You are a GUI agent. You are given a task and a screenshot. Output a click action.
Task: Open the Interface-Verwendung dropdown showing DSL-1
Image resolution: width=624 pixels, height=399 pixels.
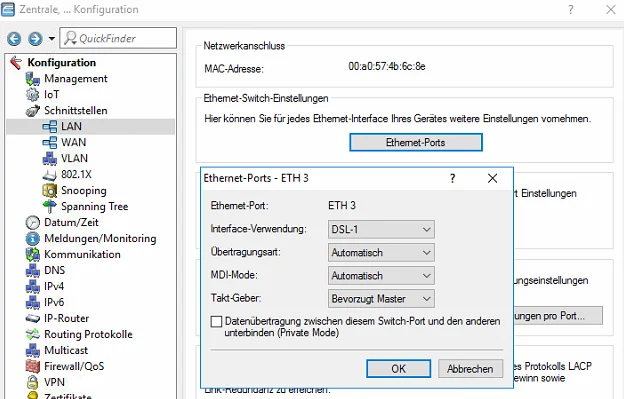point(381,230)
